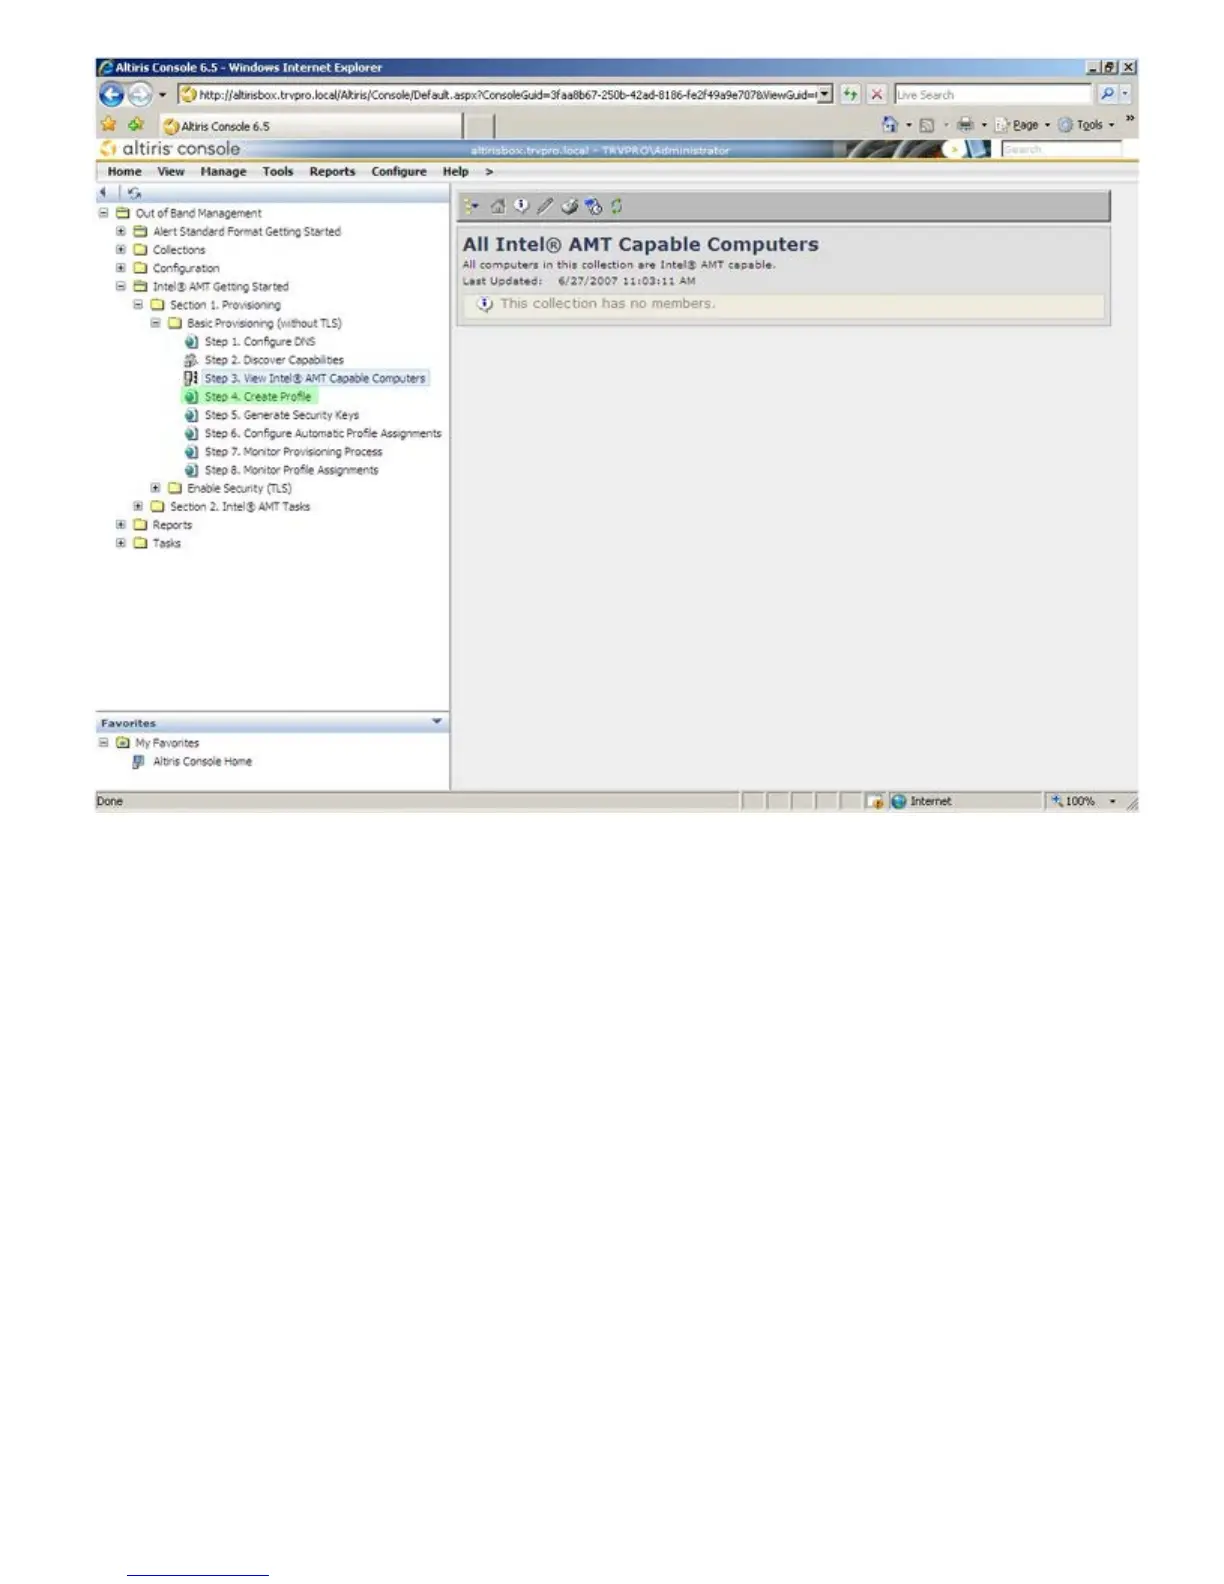Open the Tools menu in Altiris menu bar

pyautogui.click(x=278, y=172)
